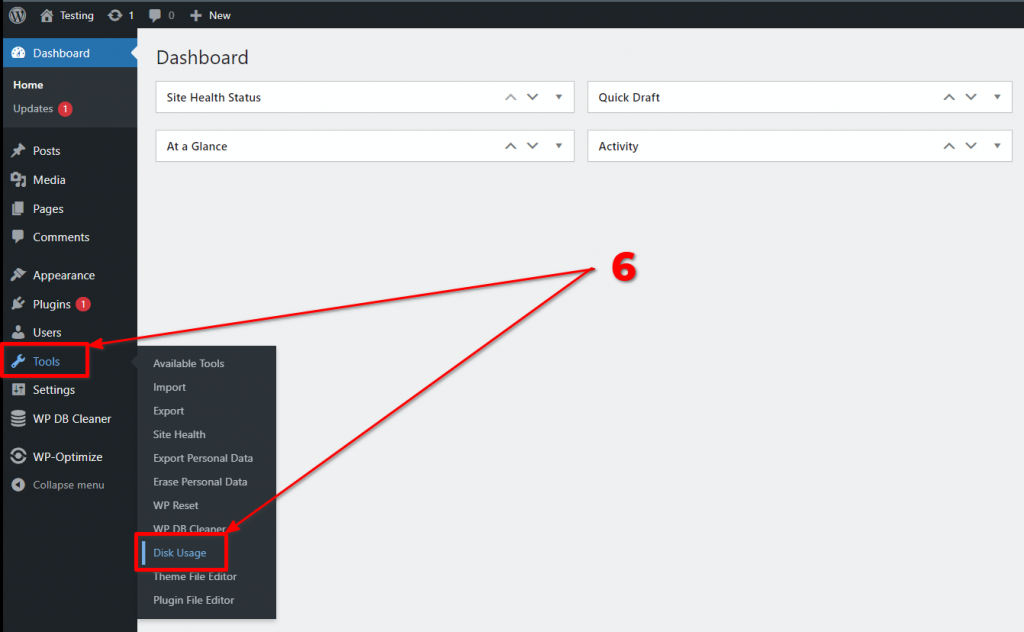Viewport: 1024px width, 632px height.
Task: Open the Import tools submenu item
Action: (x=169, y=387)
